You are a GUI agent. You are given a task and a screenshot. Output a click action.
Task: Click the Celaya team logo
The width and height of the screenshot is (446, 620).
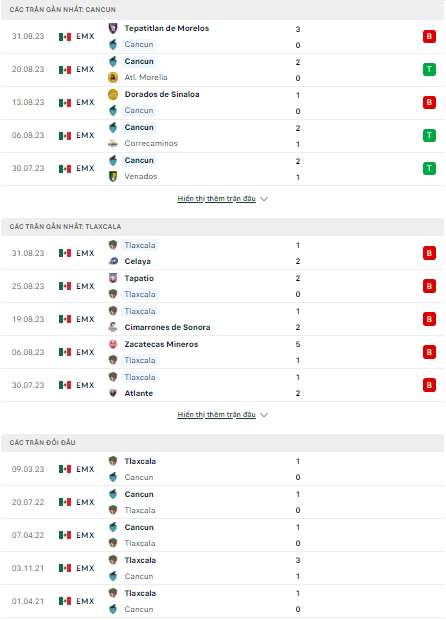pos(113,261)
